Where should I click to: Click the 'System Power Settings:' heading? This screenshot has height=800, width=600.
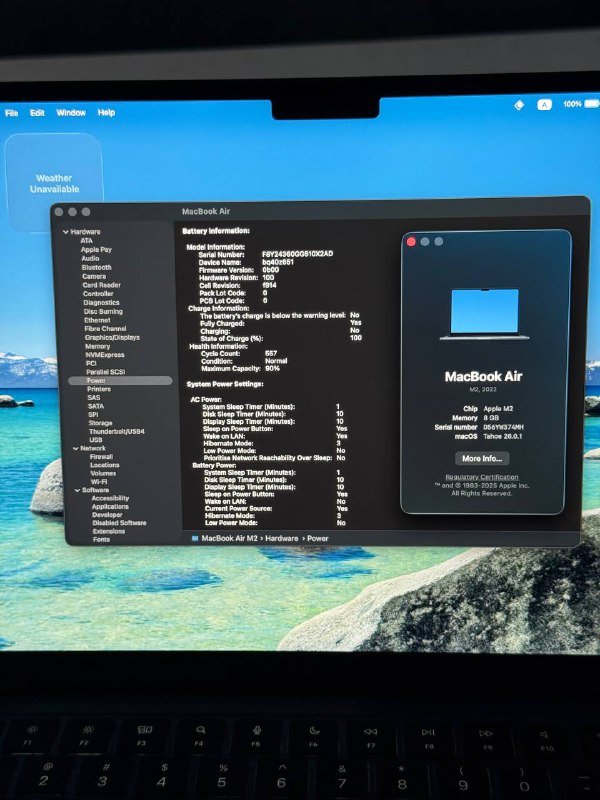pyautogui.click(x=225, y=384)
